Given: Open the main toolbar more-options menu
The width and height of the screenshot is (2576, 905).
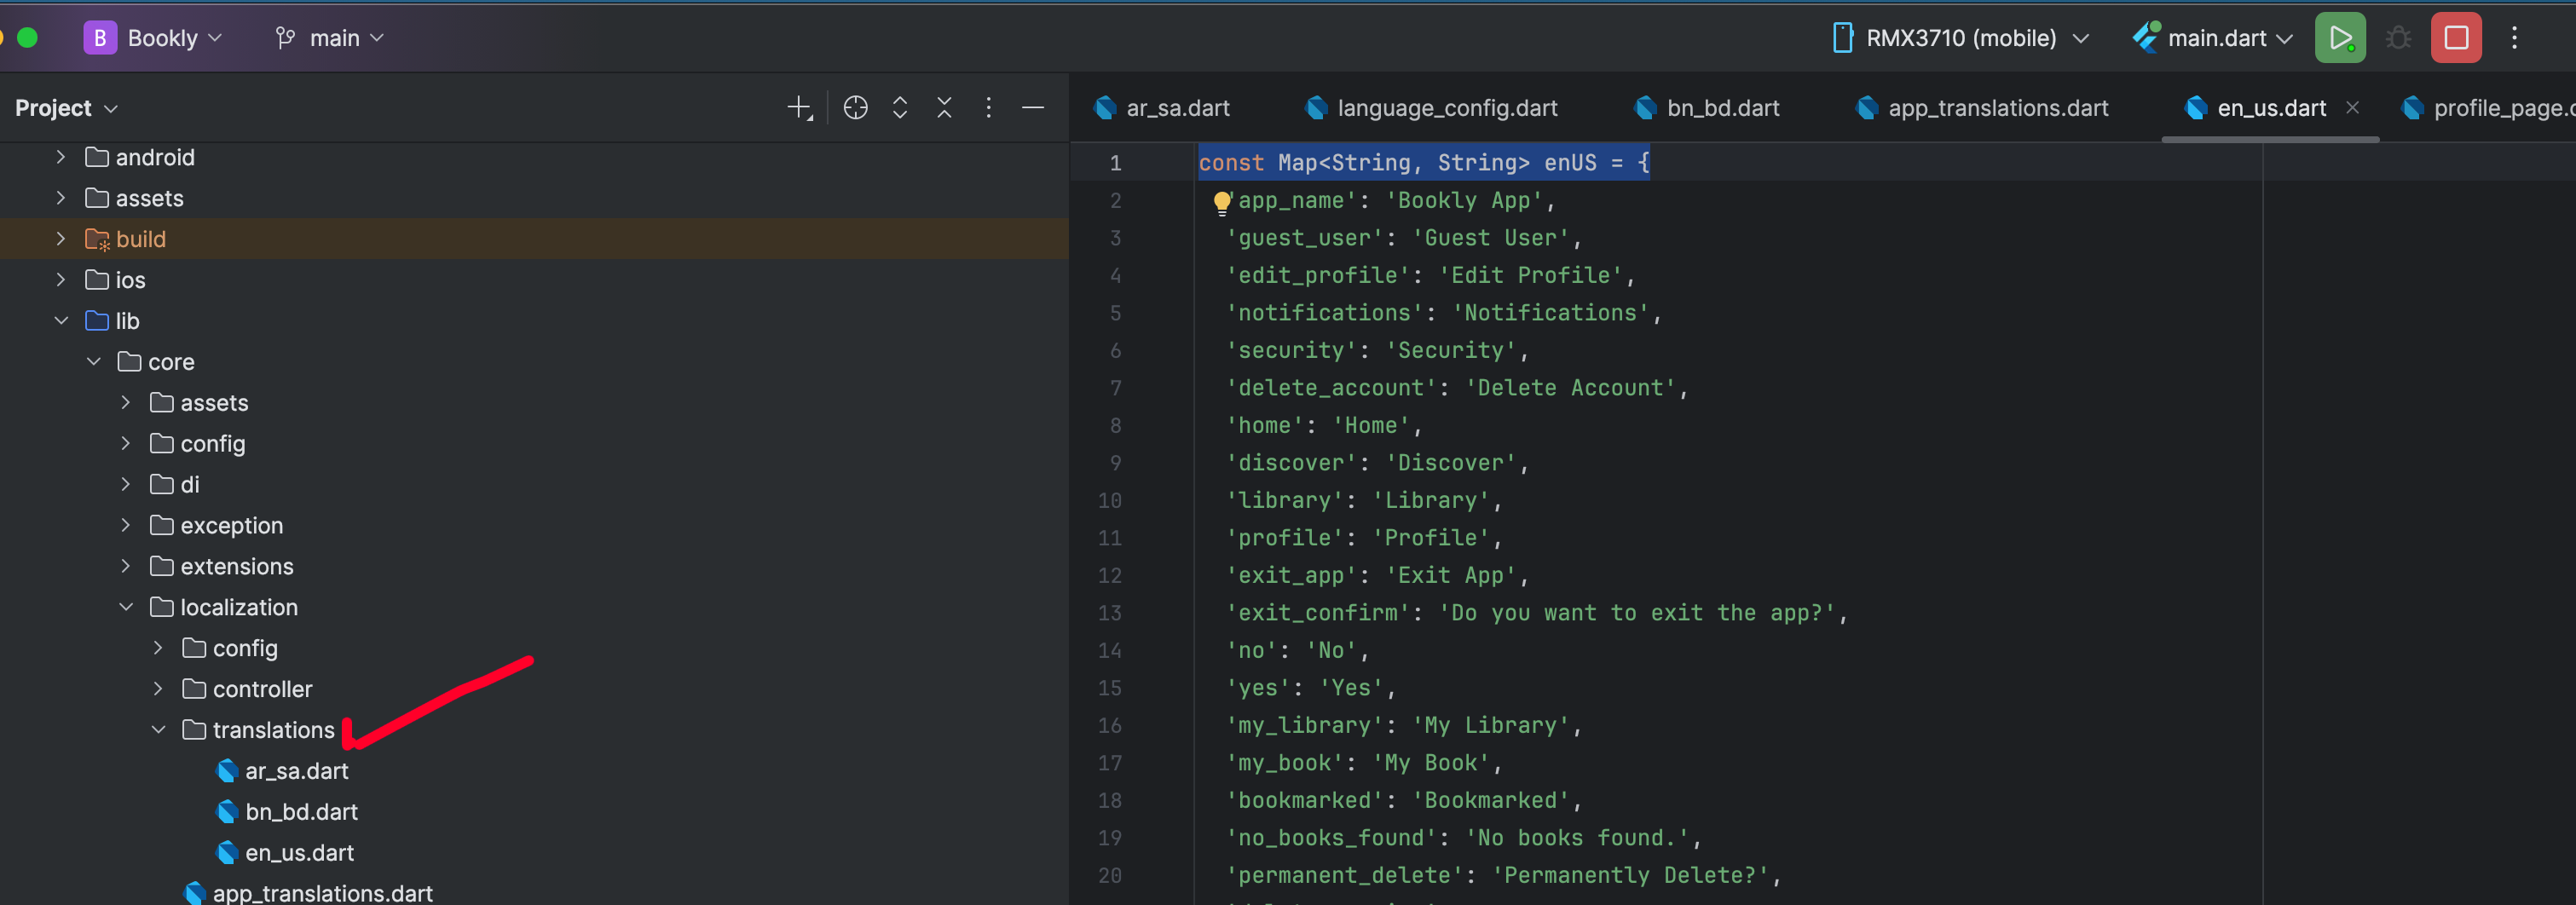Looking at the screenshot, I should tap(2514, 38).
